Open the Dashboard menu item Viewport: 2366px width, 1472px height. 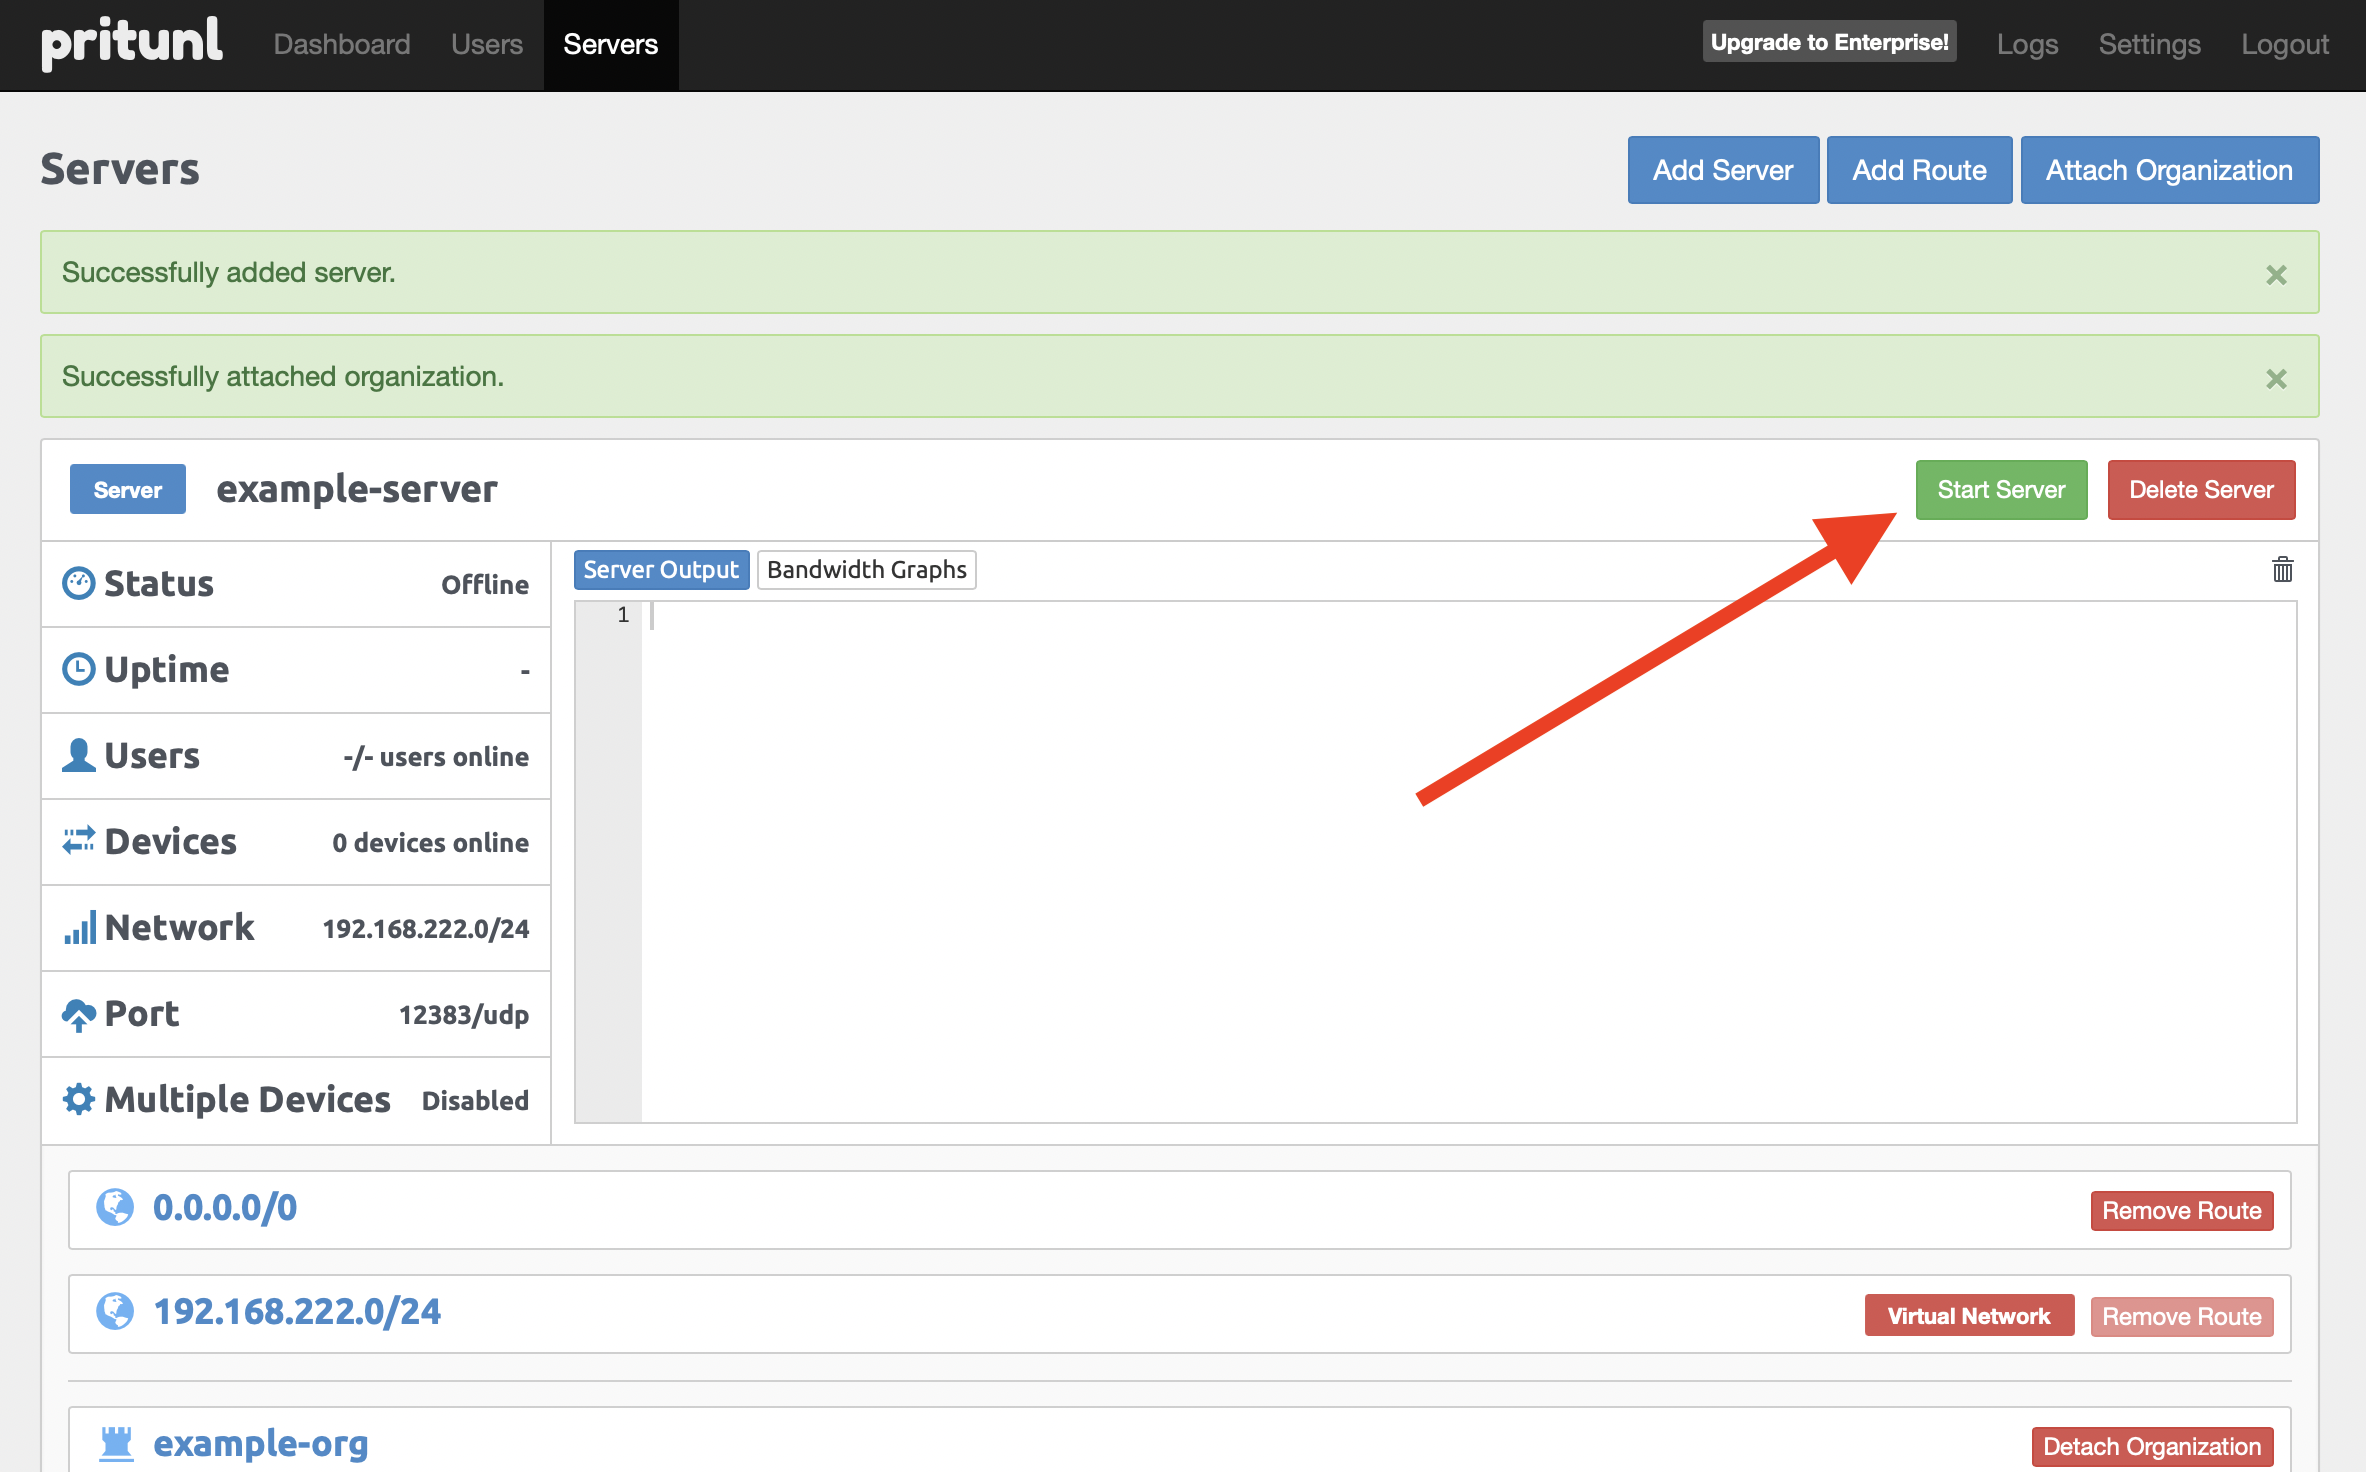[x=341, y=44]
